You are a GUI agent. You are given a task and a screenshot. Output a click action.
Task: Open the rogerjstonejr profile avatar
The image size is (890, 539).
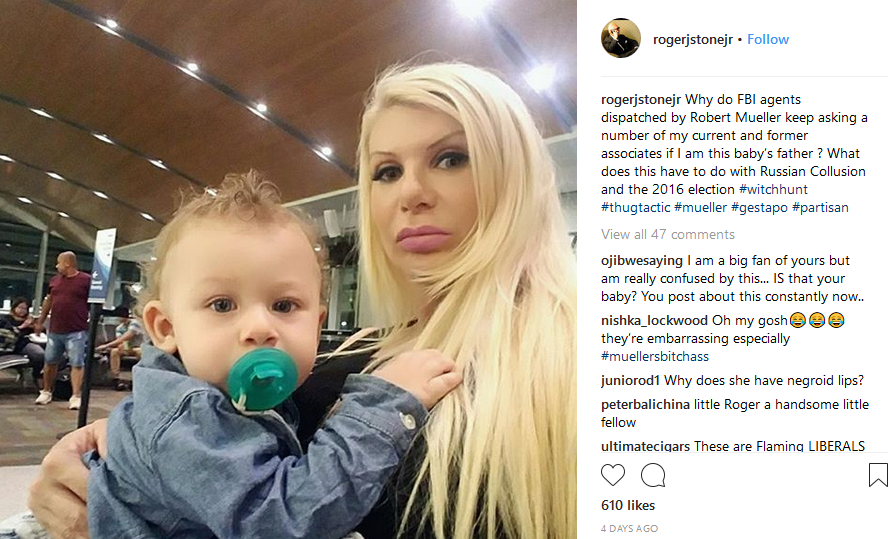coord(621,38)
